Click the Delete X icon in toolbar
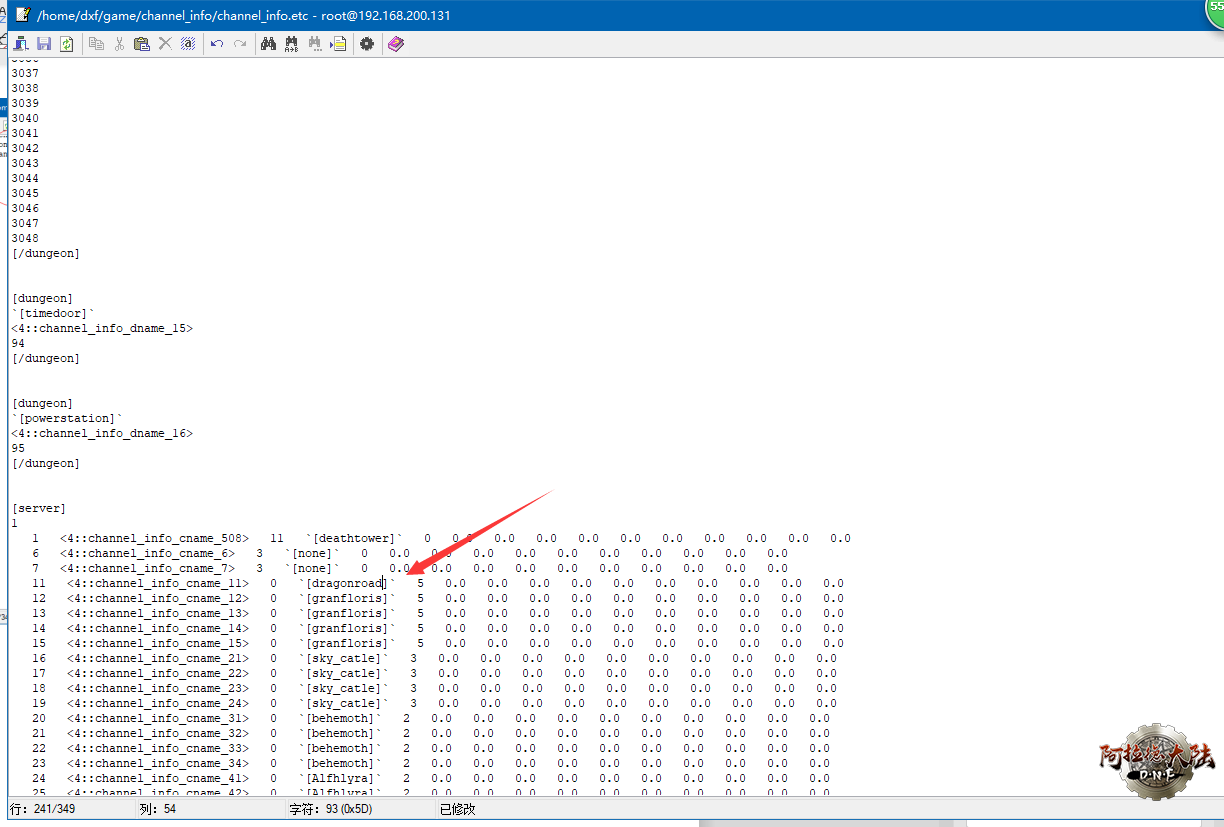 [x=164, y=44]
